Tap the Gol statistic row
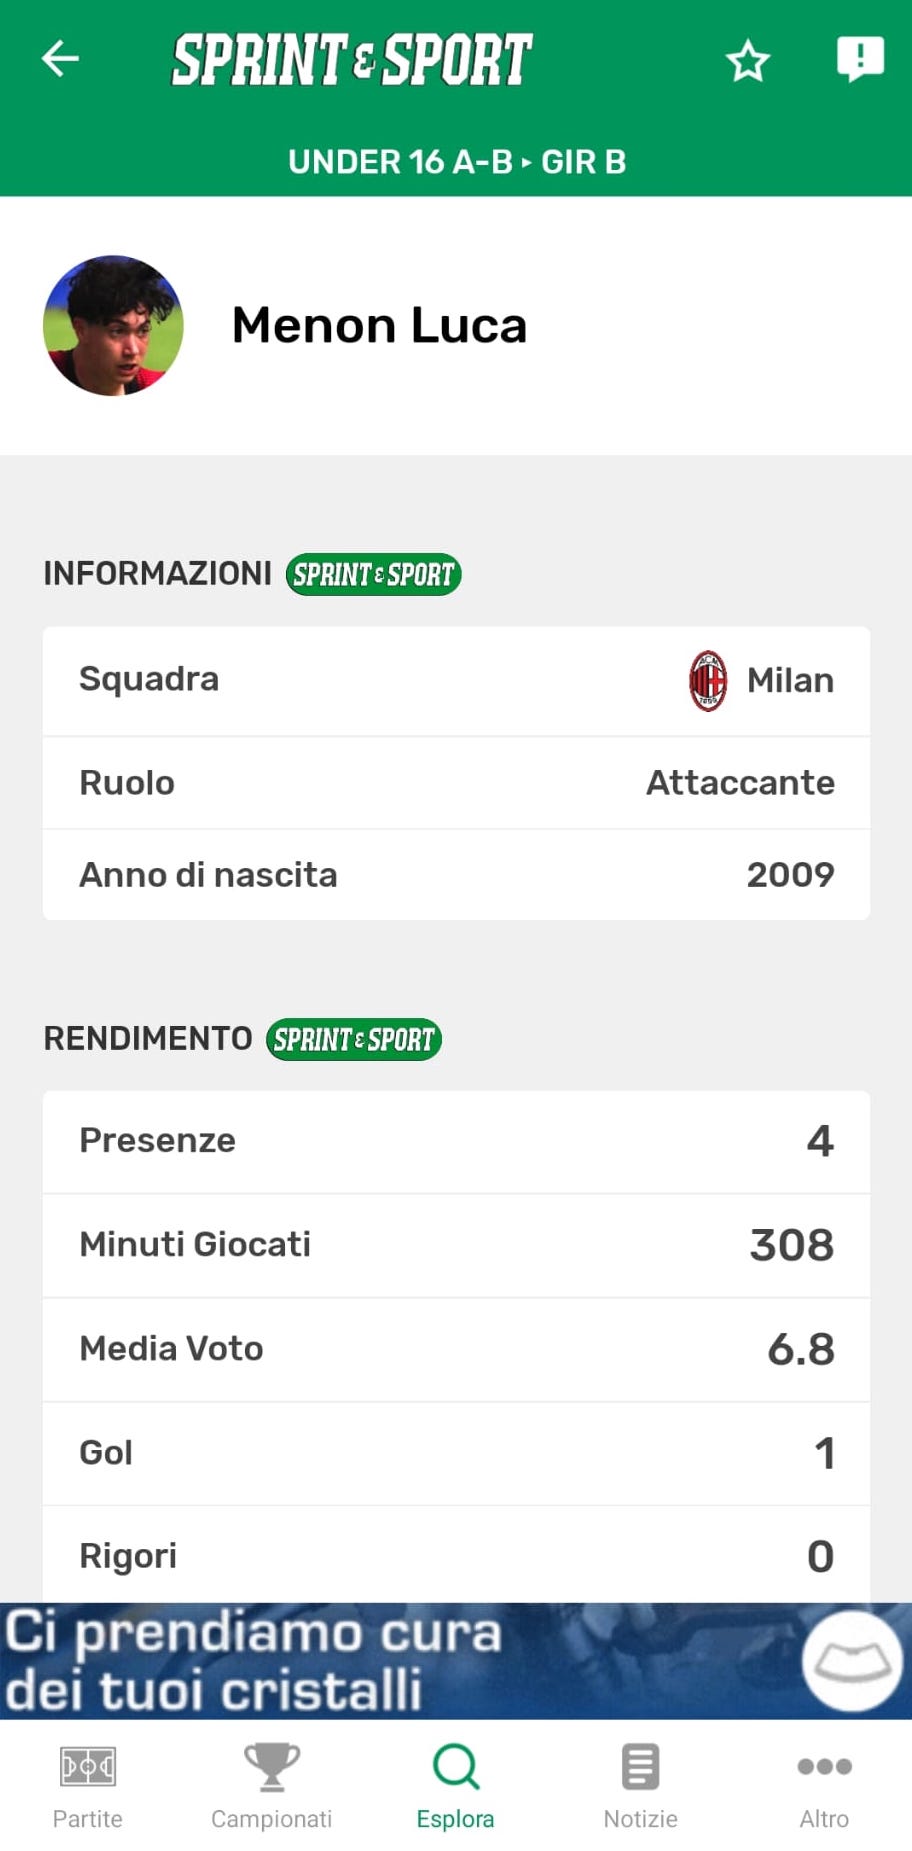912x1851 pixels. [x=456, y=1453]
